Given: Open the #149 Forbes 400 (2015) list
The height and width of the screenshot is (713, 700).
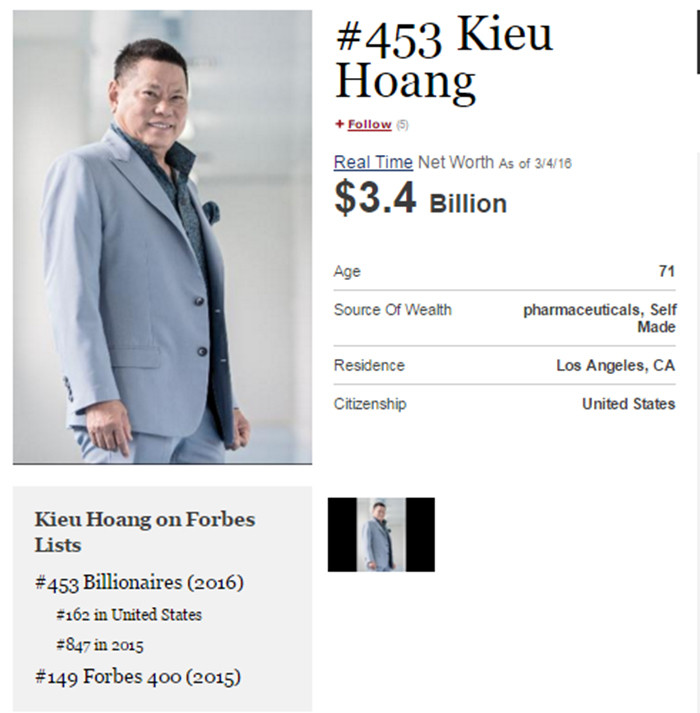Looking at the screenshot, I should coord(138,677).
